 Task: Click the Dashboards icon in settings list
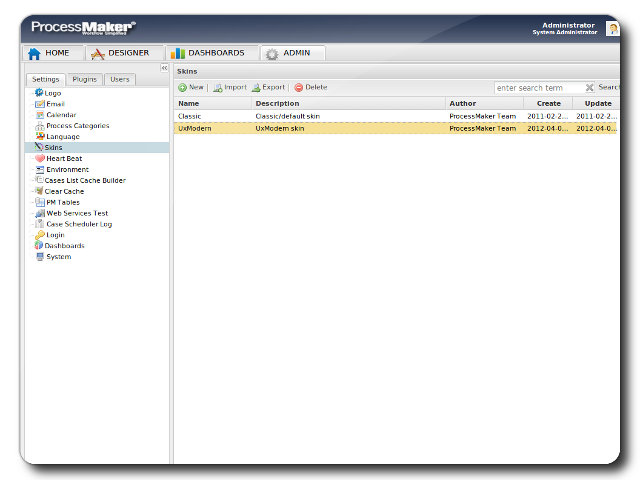39,246
